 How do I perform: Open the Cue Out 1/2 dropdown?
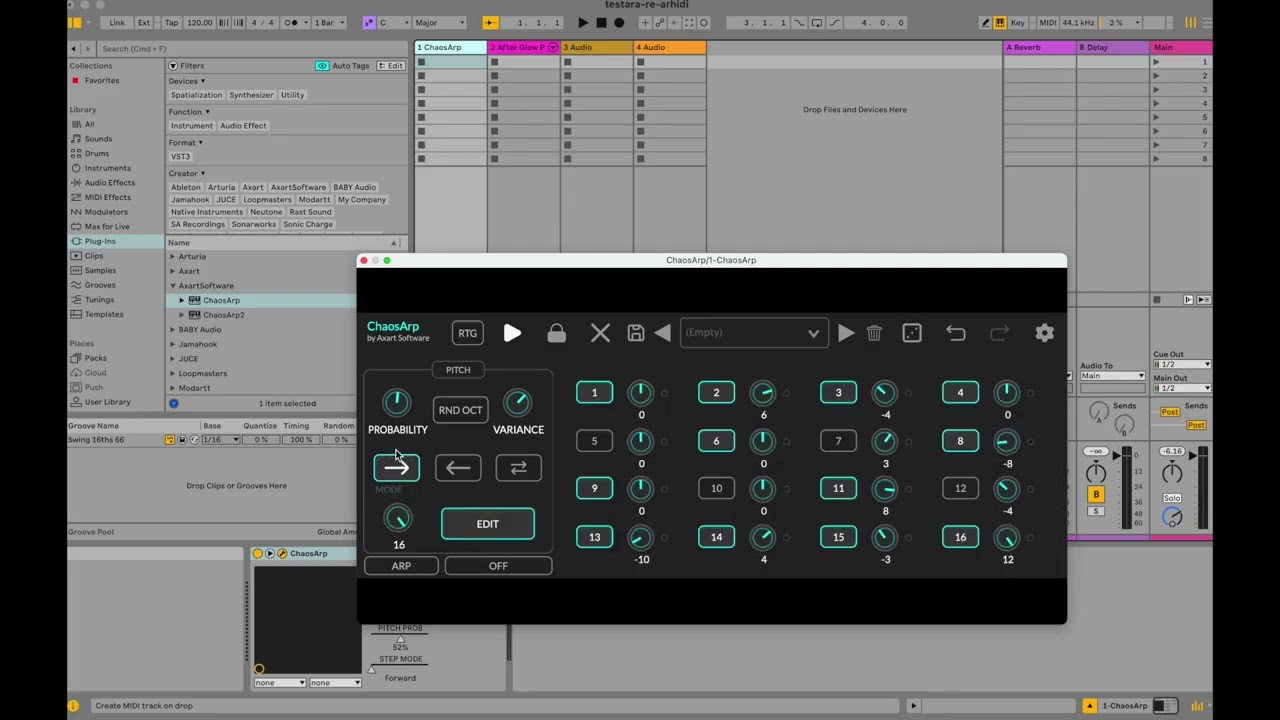[1182, 364]
